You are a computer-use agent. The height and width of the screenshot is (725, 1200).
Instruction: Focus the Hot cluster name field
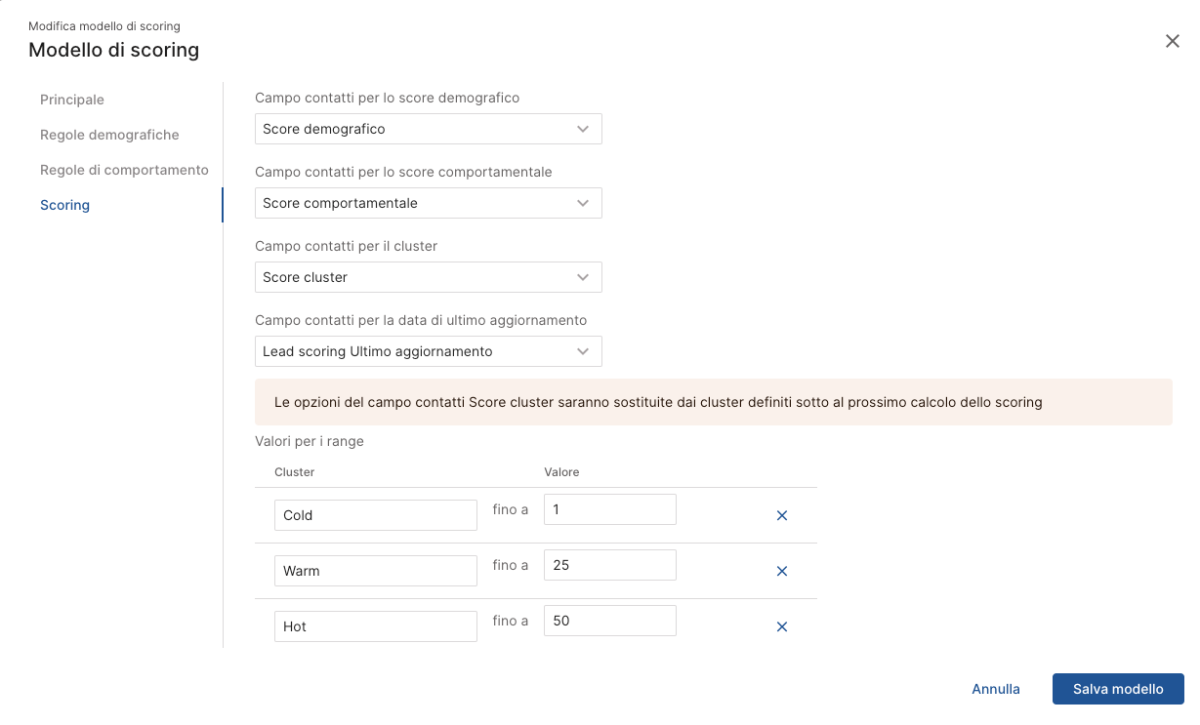coord(375,627)
